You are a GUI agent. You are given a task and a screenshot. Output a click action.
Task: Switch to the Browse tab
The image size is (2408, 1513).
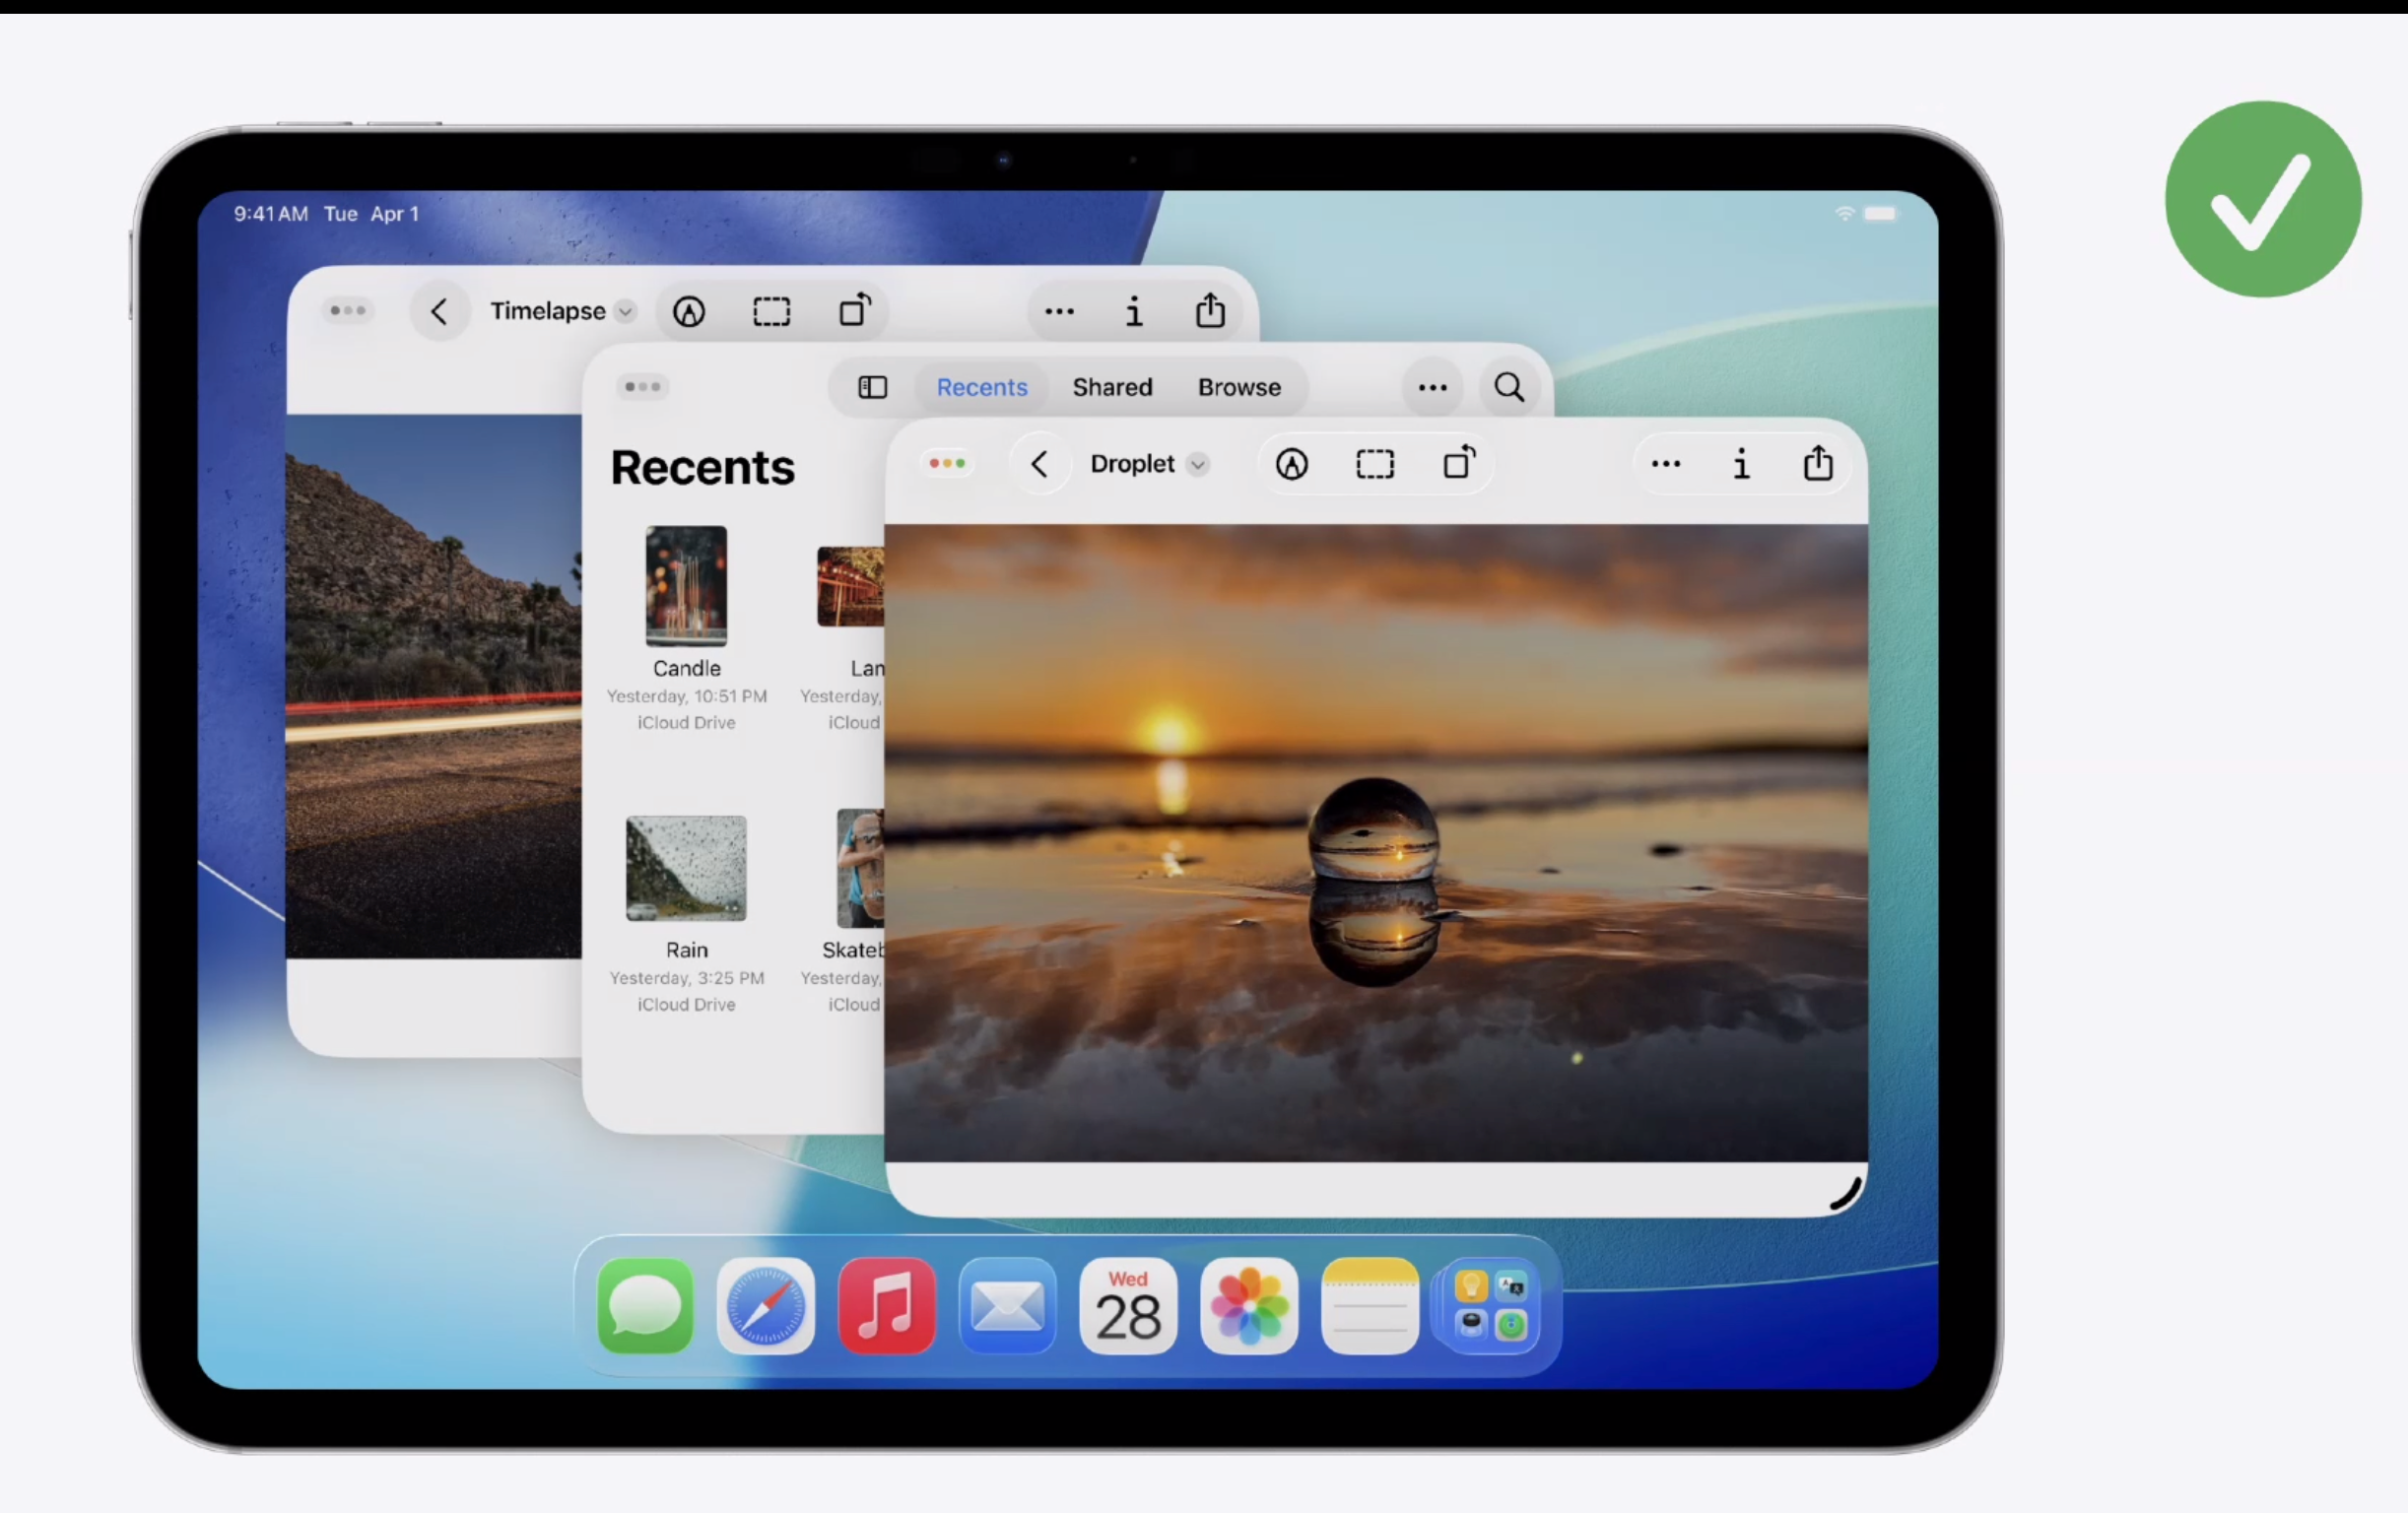1239,387
